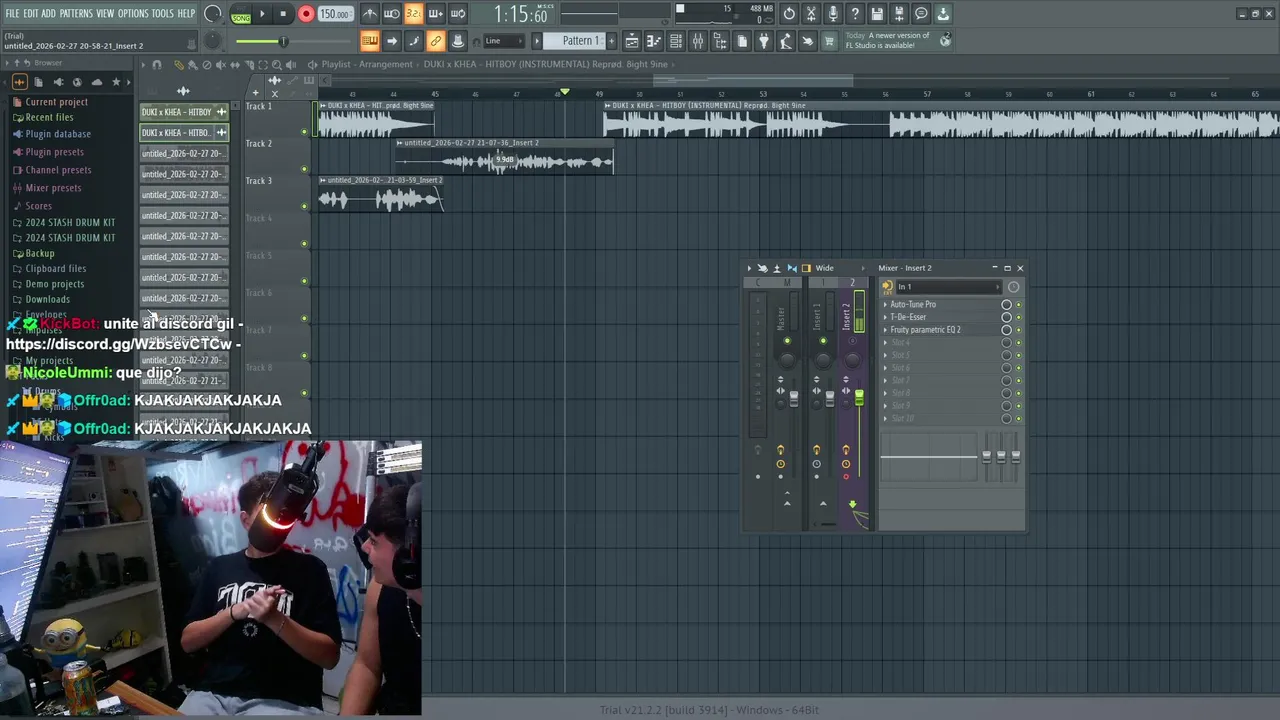Mute Track 1 with its green LED

pos(304,131)
